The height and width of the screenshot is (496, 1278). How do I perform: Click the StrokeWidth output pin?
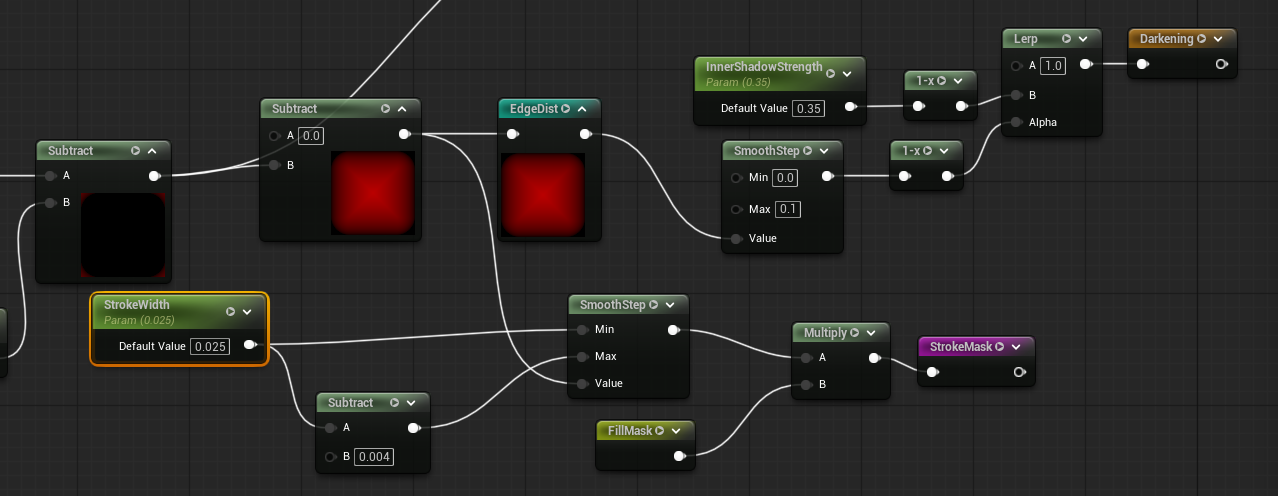coord(249,346)
